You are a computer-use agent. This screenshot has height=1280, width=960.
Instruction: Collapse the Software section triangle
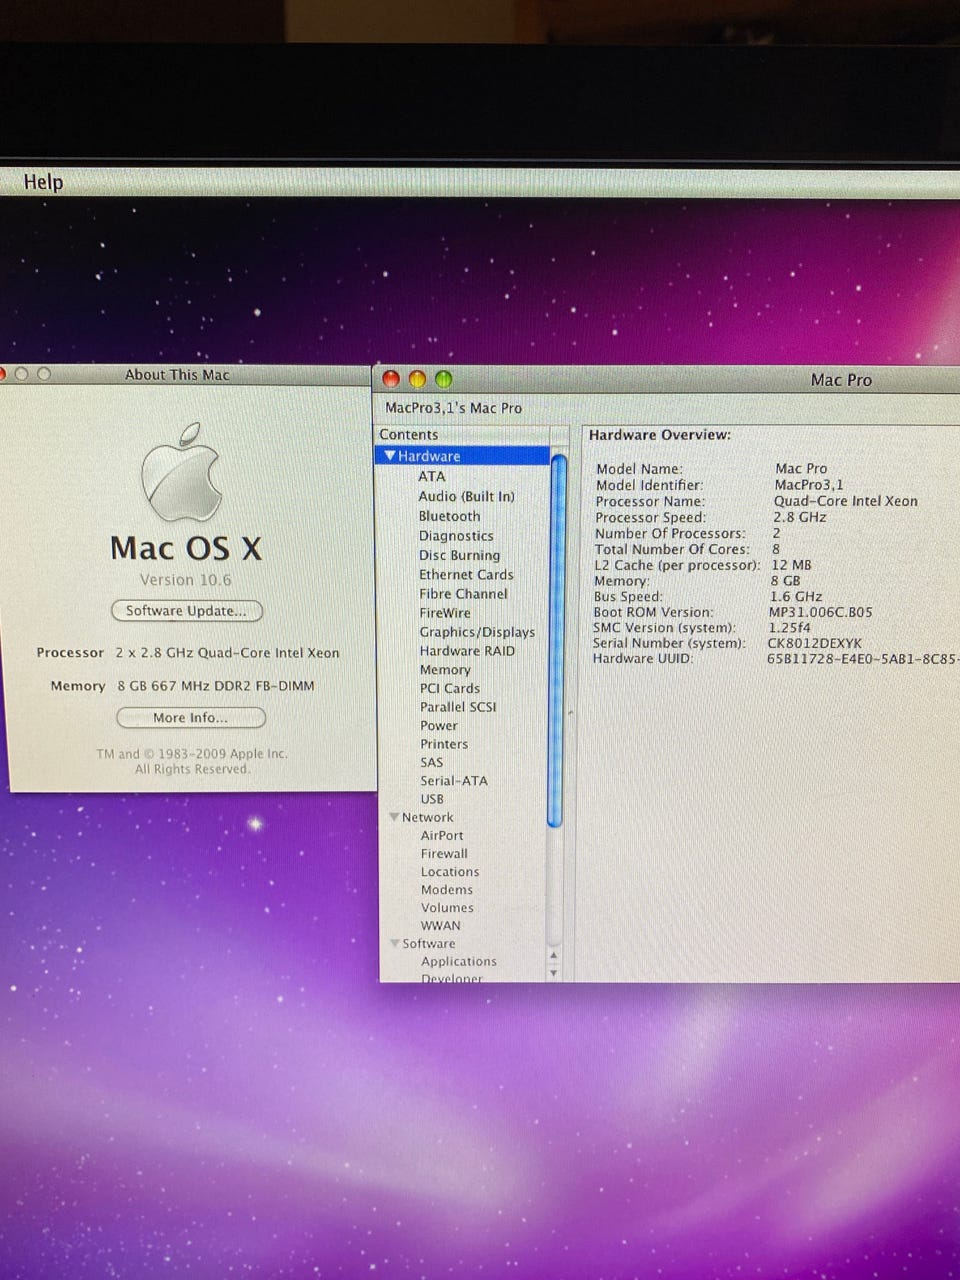395,943
